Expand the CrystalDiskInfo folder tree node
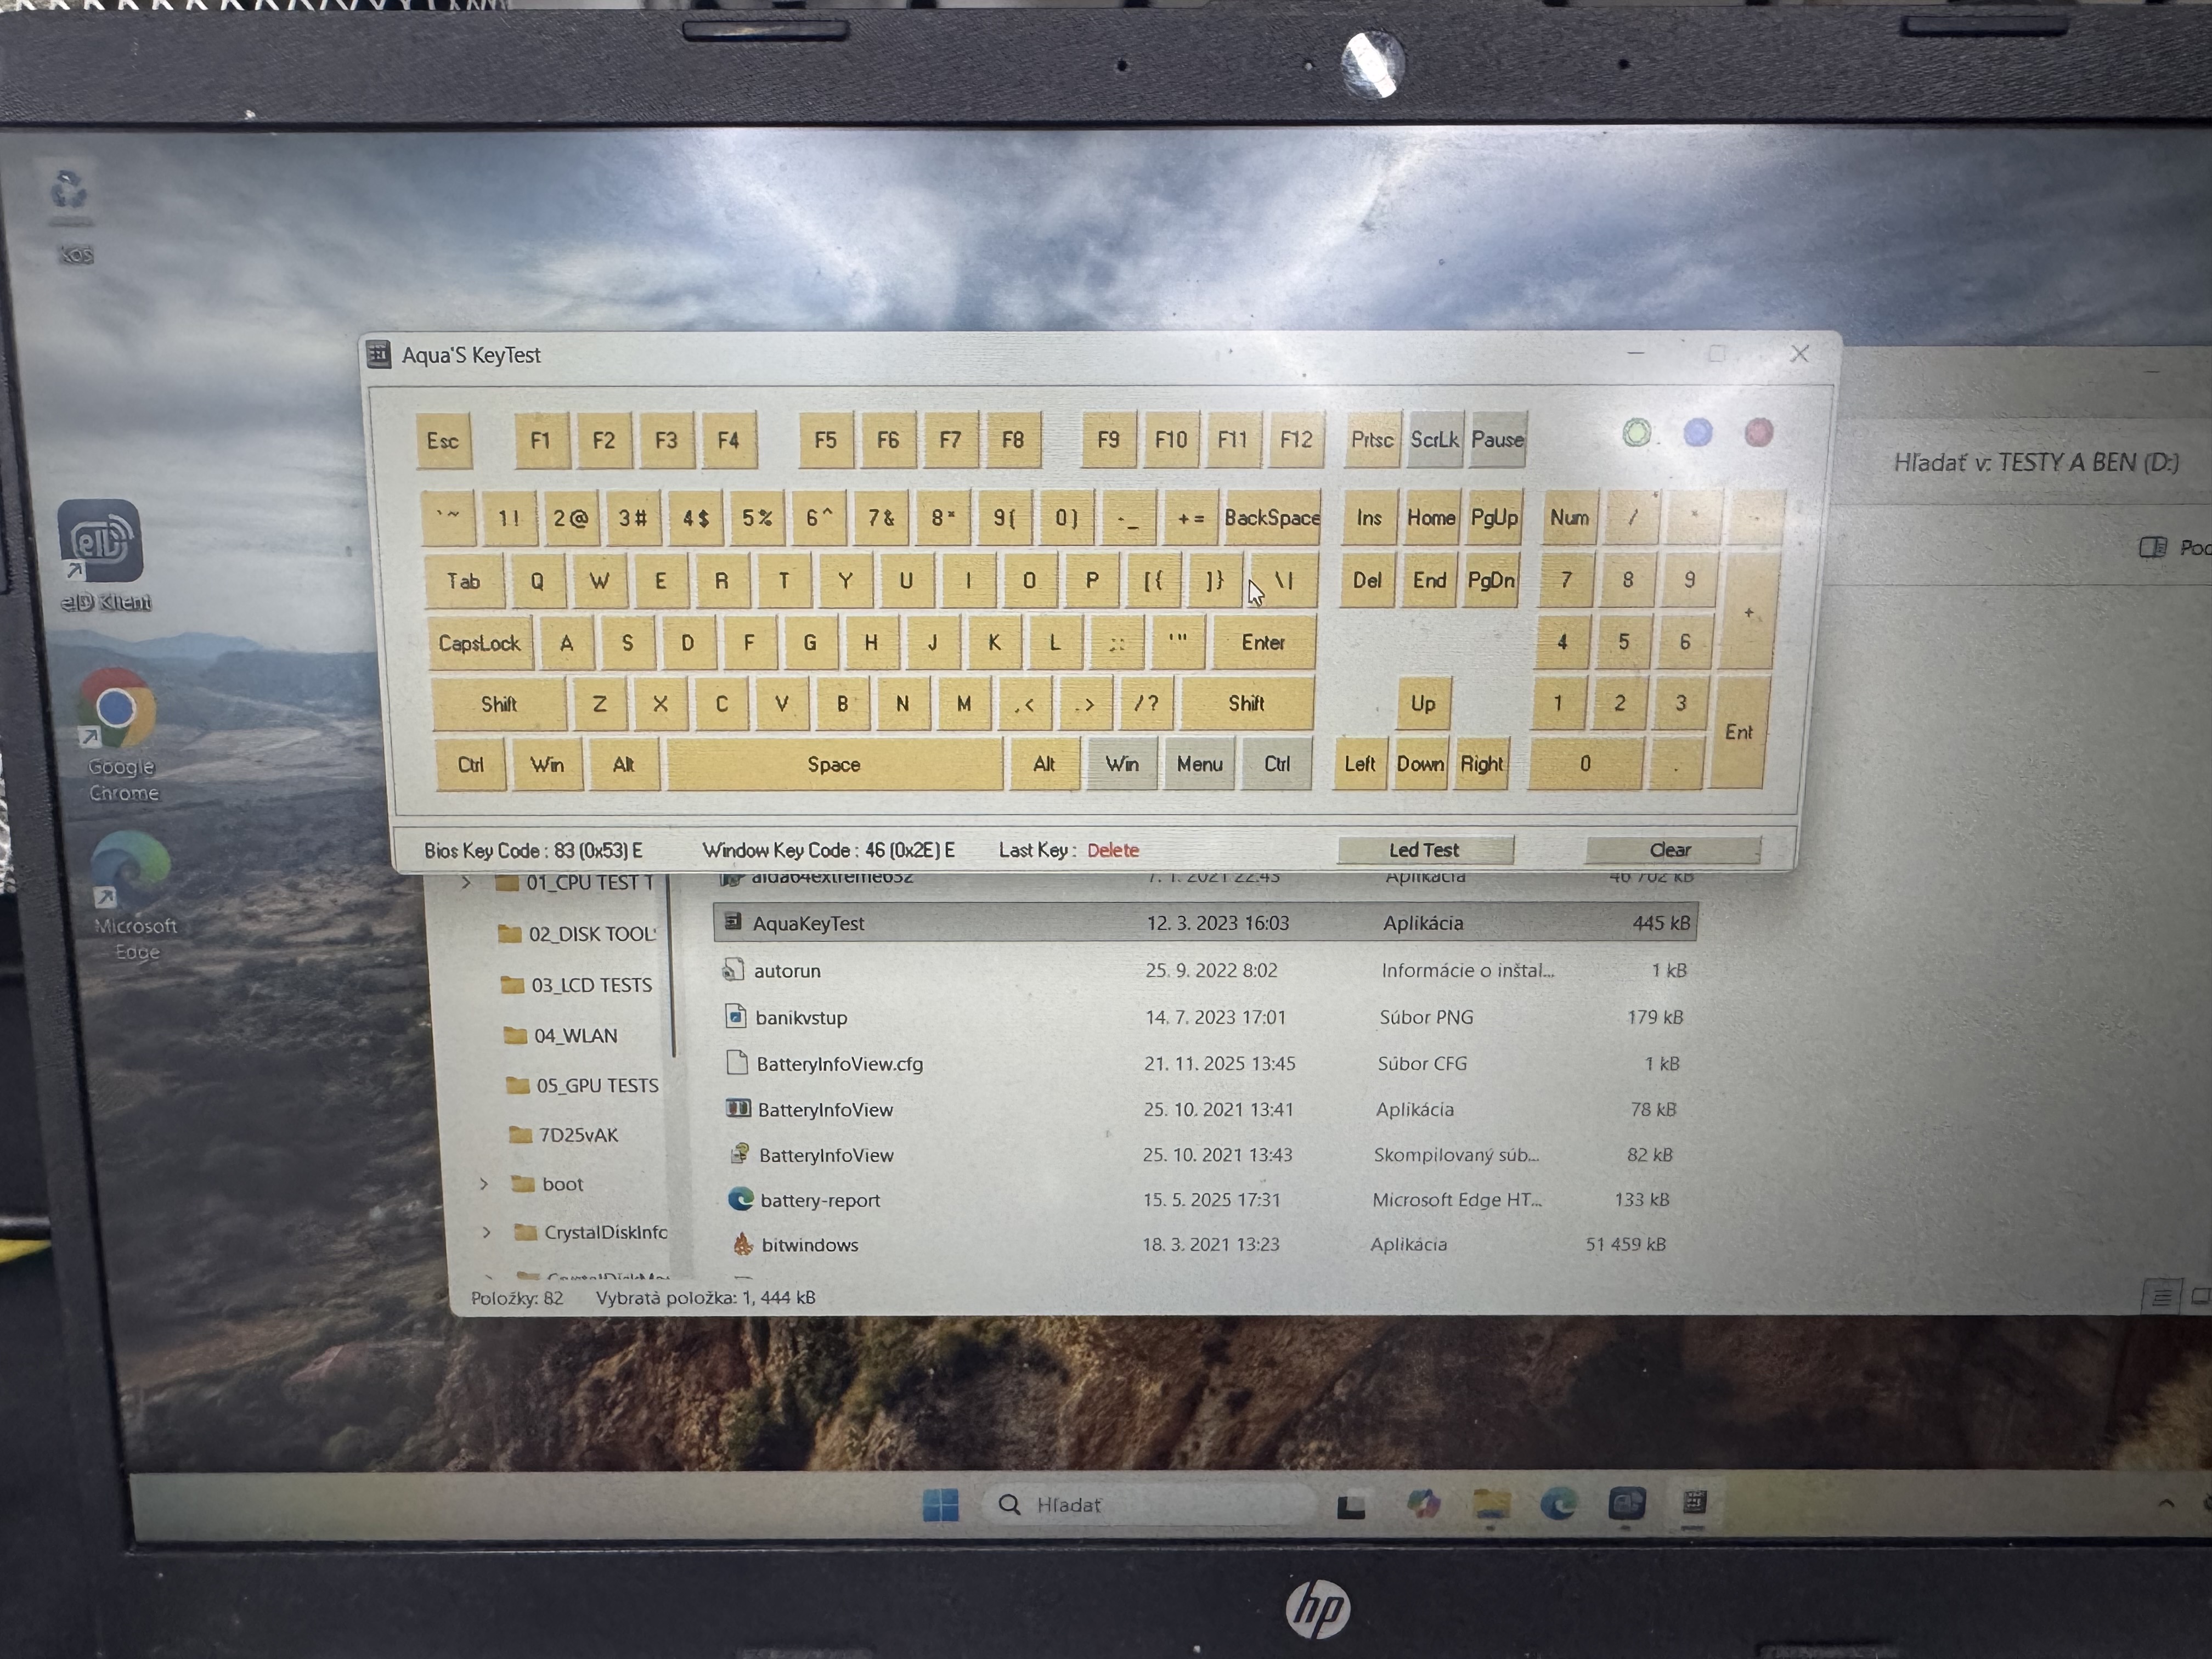The width and height of the screenshot is (2212, 1659). pyautogui.click(x=486, y=1232)
